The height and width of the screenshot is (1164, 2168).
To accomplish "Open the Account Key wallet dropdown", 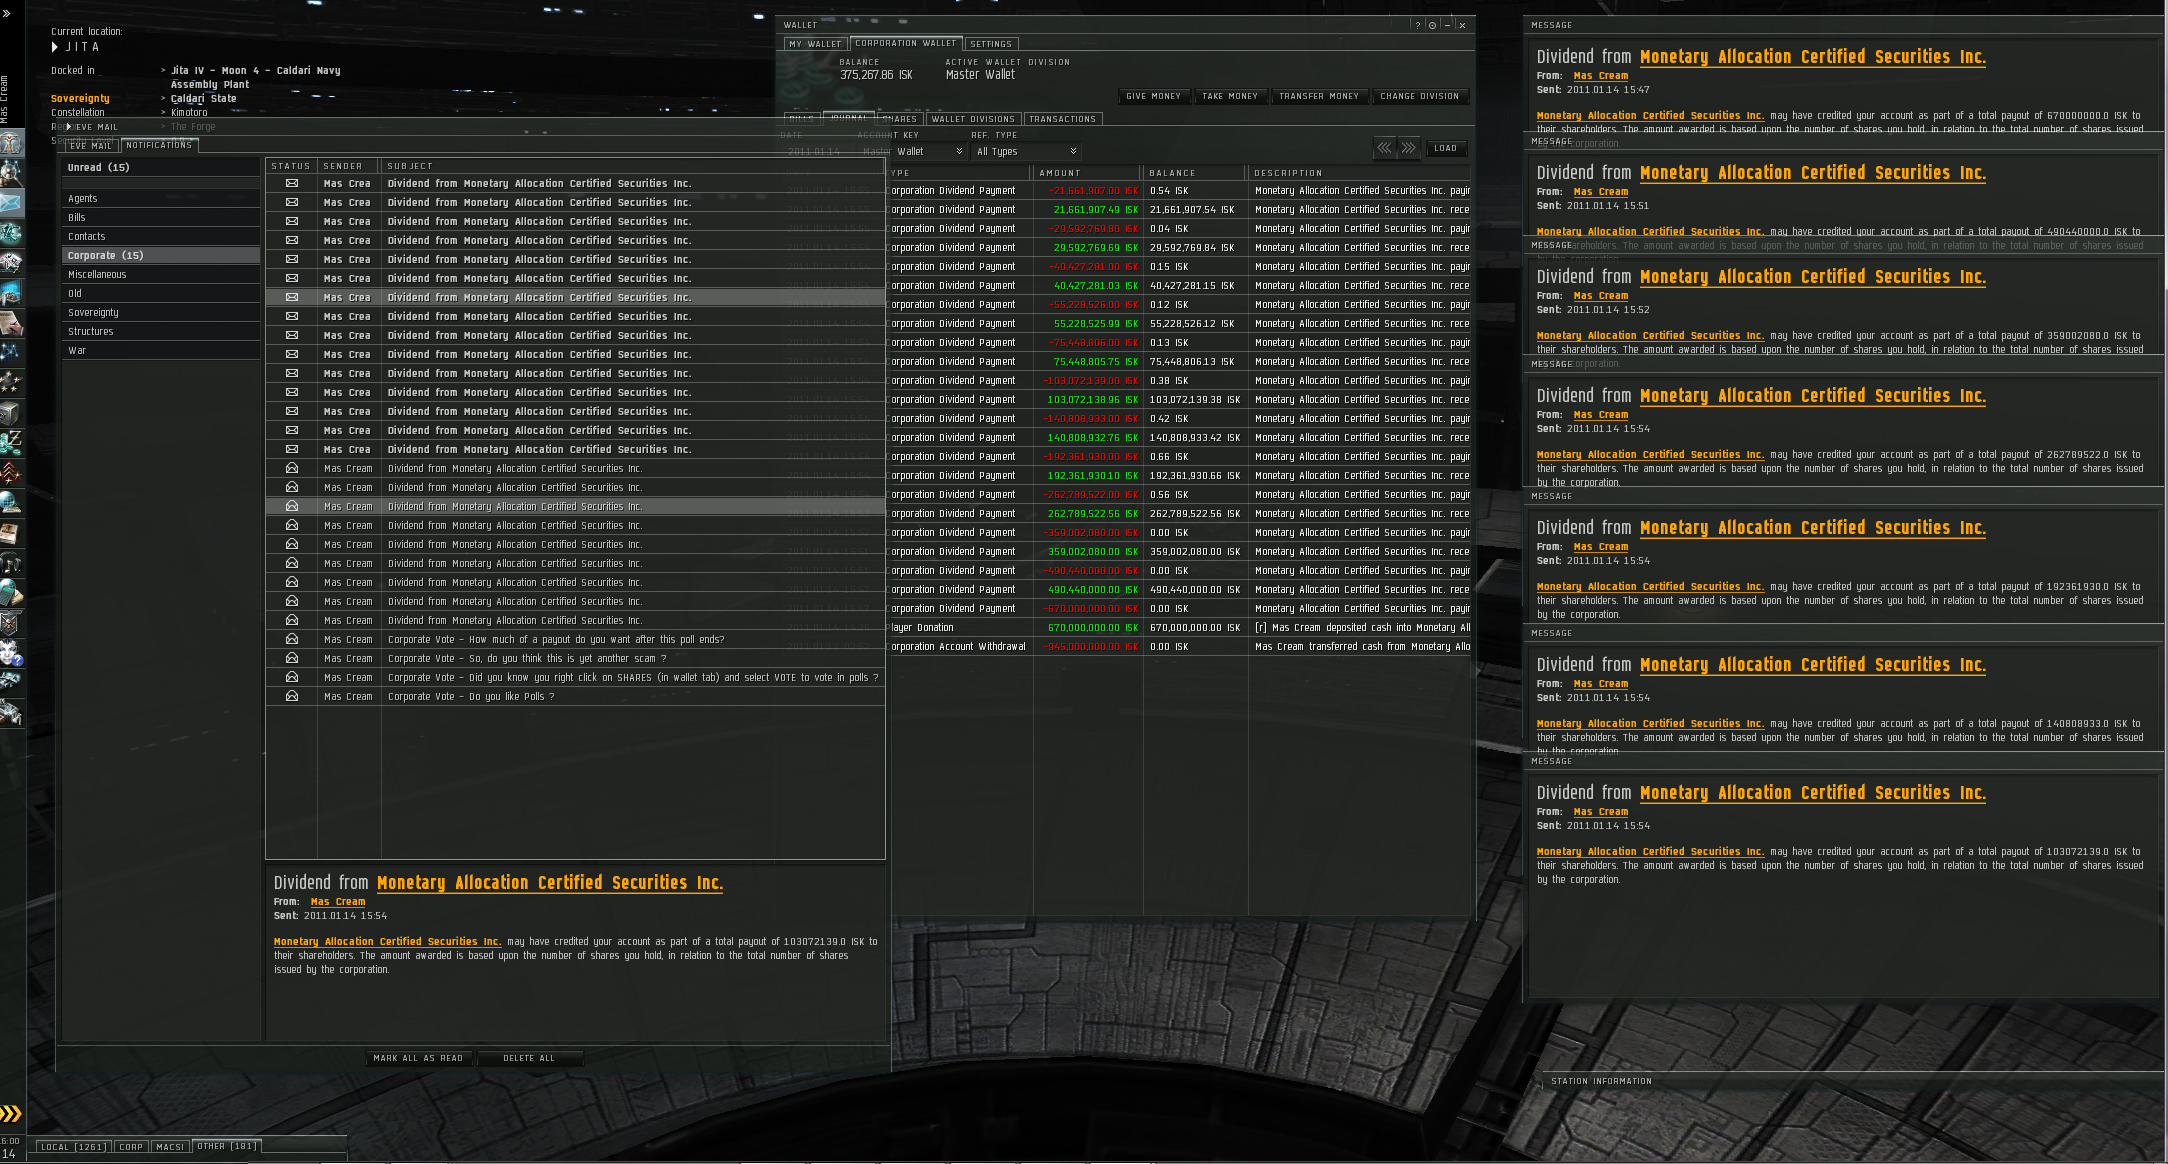I will (x=929, y=152).
